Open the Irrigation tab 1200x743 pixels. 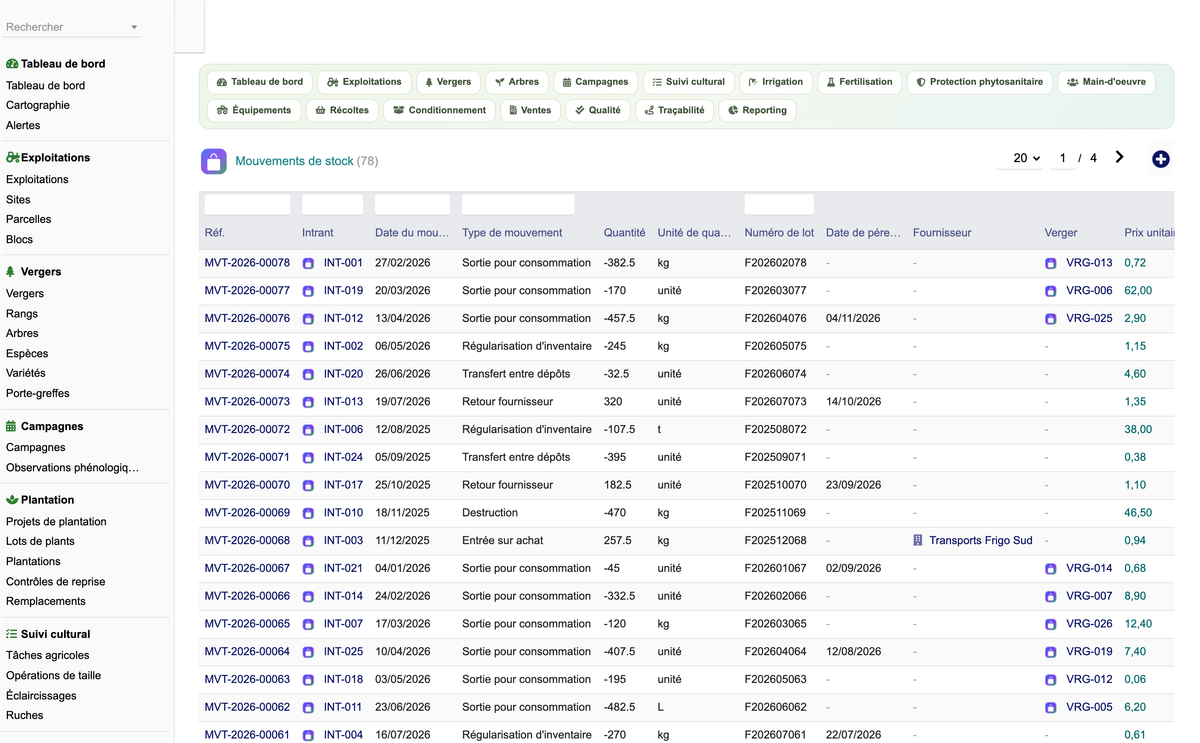click(x=776, y=82)
